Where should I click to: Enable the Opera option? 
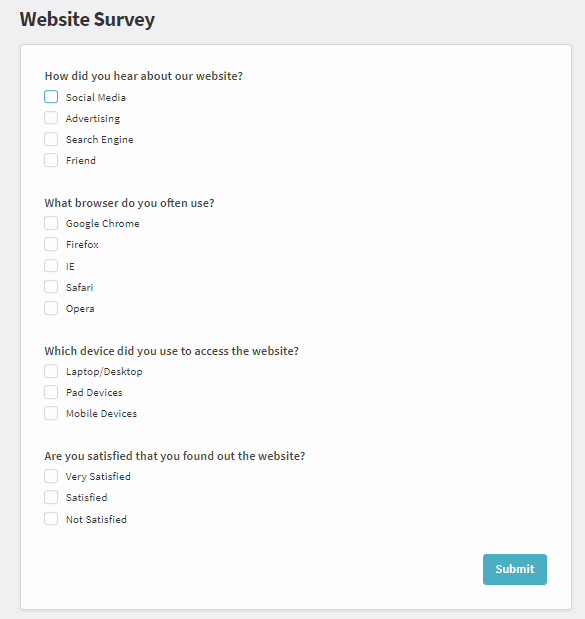pyautogui.click(x=51, y=308)
